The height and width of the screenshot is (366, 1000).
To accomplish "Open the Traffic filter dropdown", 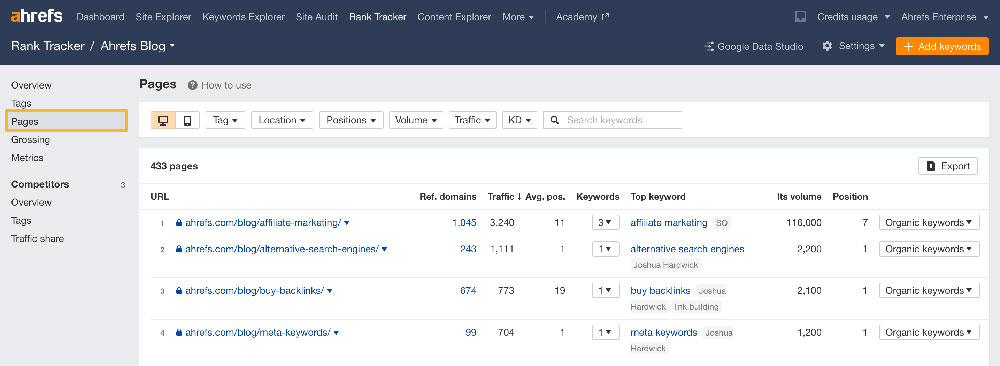I will coord(473,120).
